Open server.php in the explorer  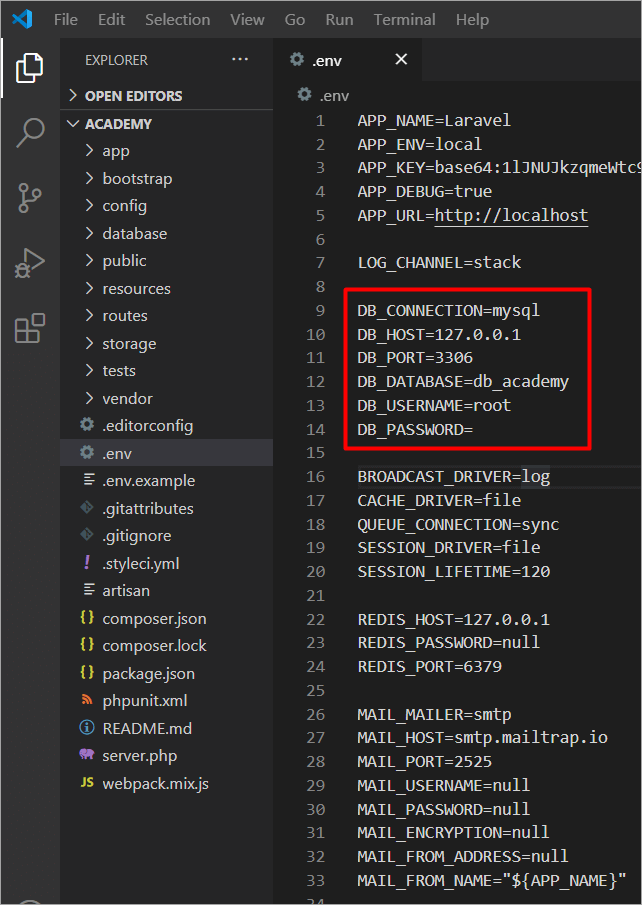tap(166, 755)
